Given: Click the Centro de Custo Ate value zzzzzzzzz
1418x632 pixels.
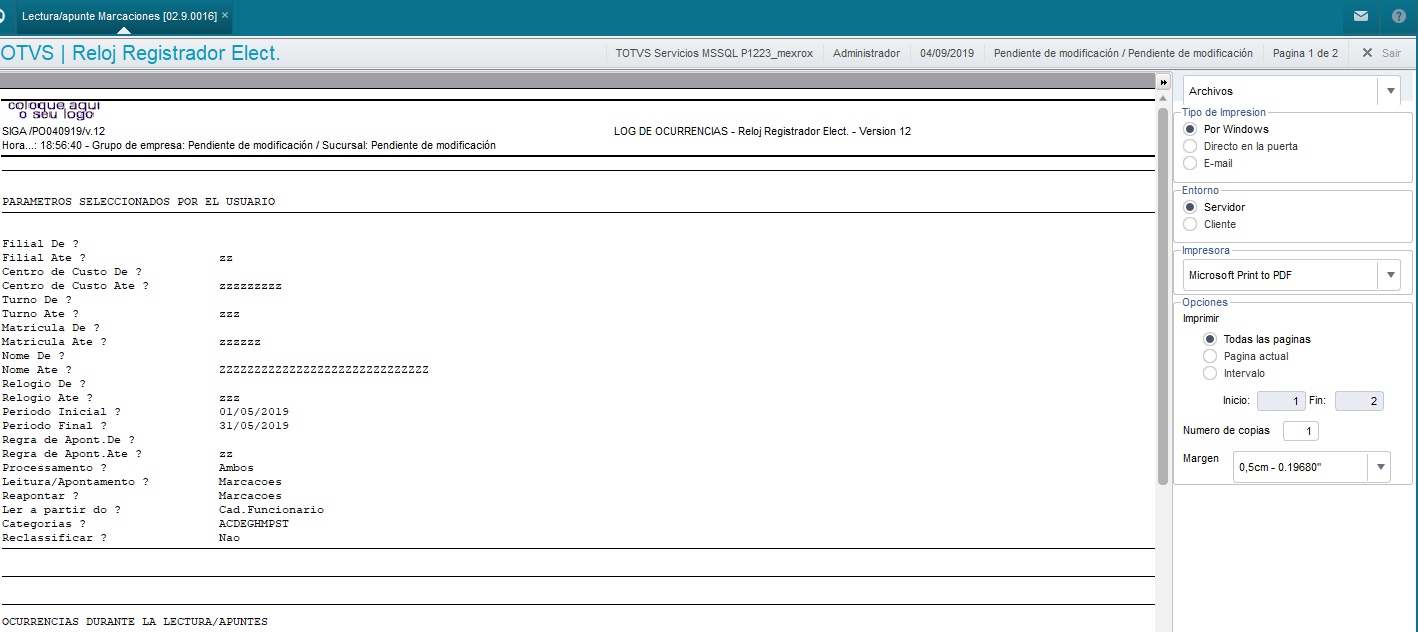Looking at the screenshot, I should (250, 285).
